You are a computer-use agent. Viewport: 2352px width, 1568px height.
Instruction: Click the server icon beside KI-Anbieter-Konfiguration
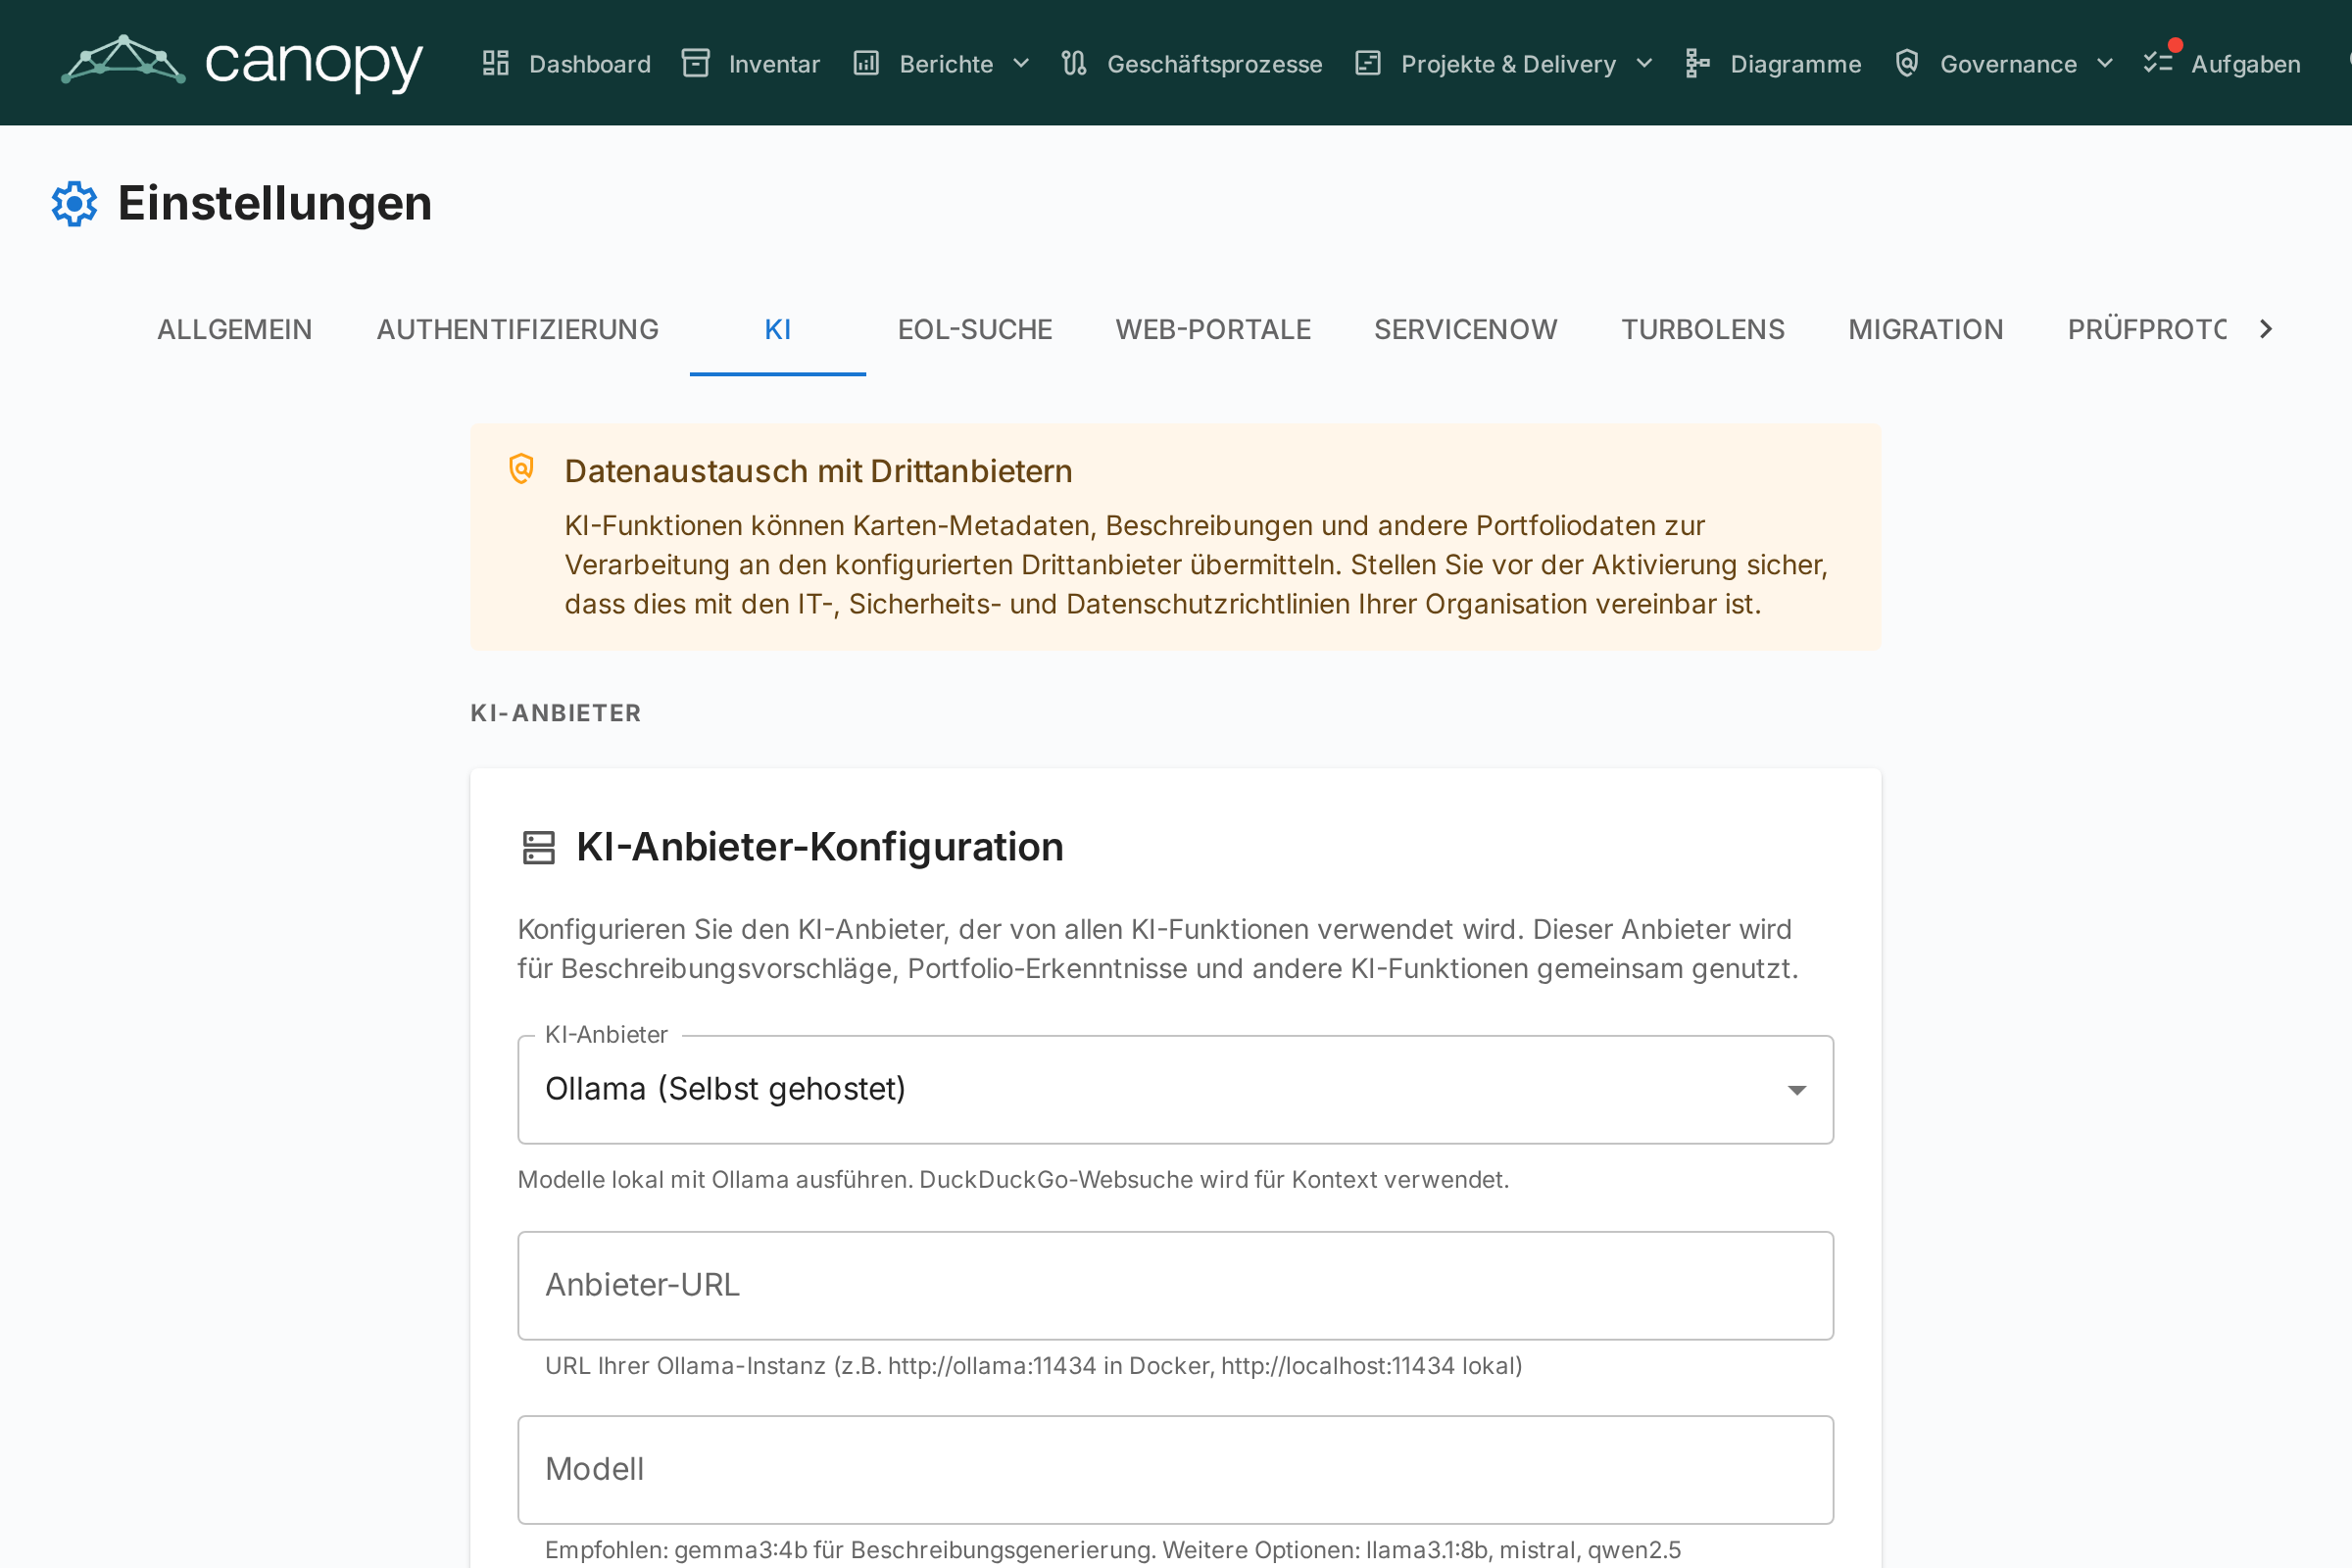click(x=539, y=848)
